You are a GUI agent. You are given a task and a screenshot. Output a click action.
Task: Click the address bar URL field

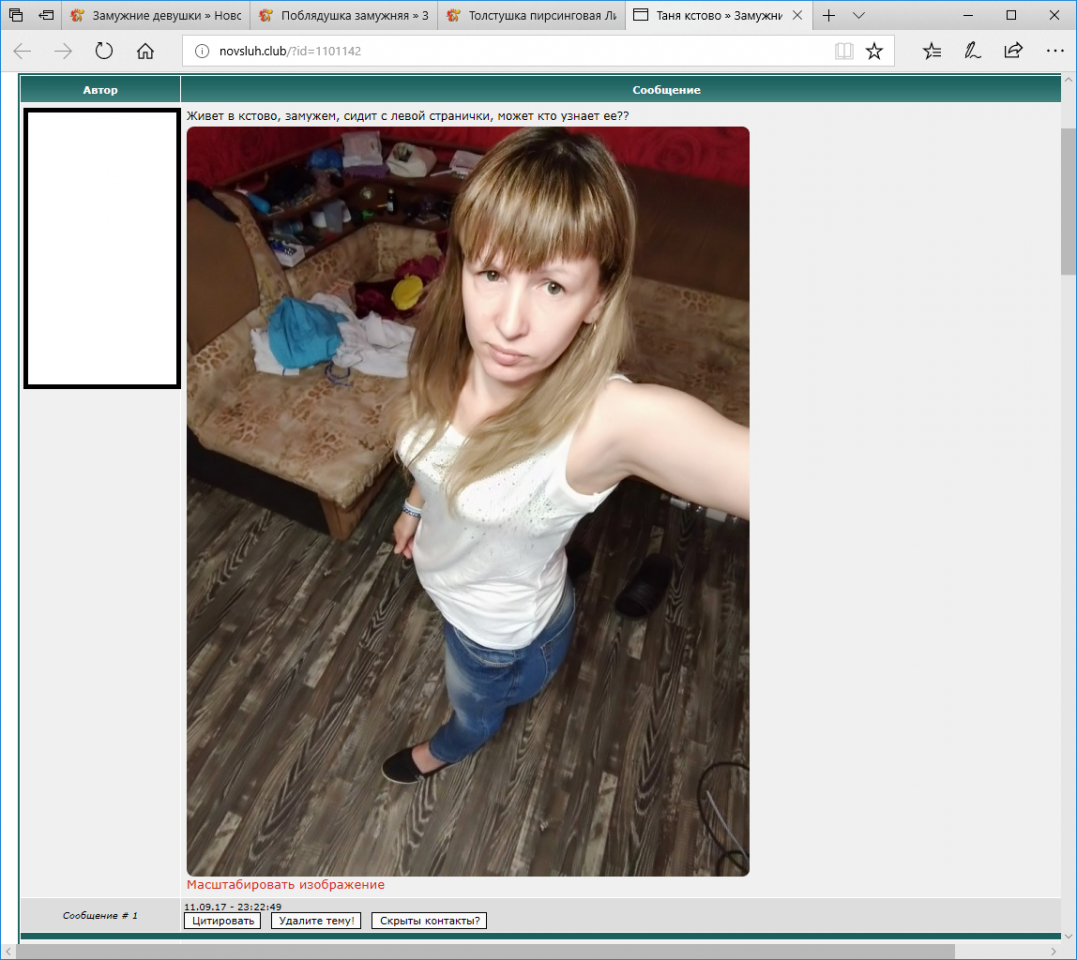pyautogui.click(x=500, y=51)
